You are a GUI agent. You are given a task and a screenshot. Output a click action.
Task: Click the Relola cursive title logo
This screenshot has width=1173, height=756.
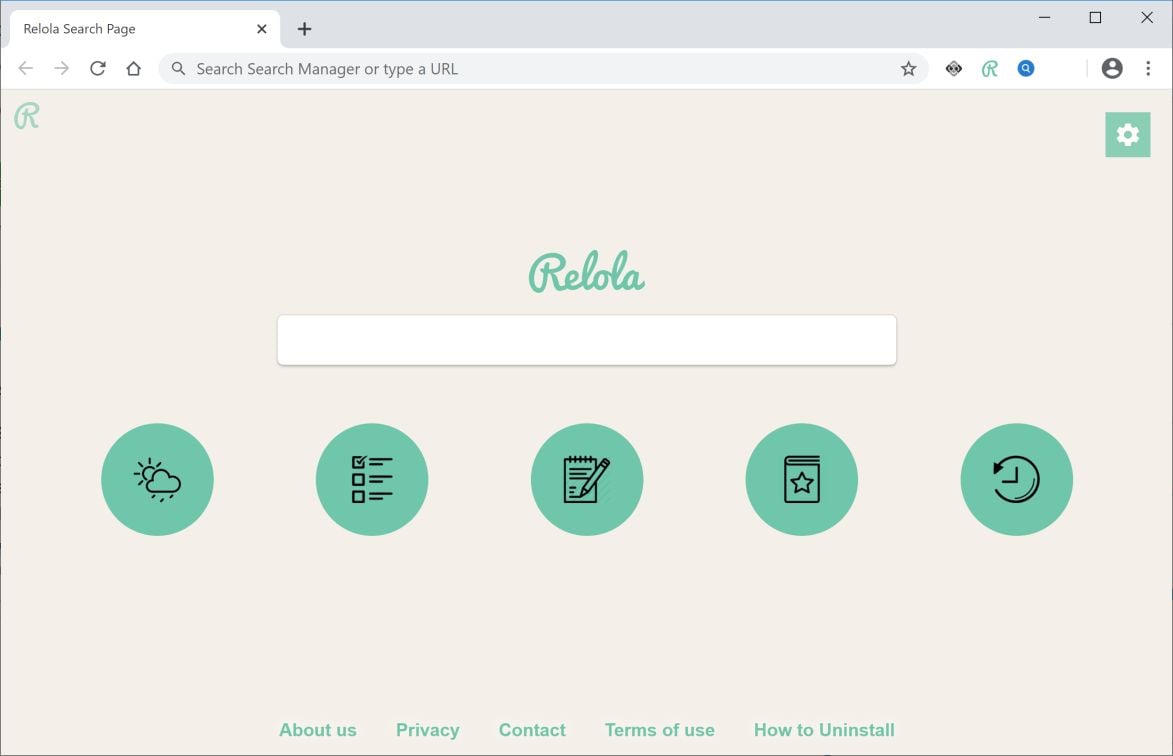[586, 272]
